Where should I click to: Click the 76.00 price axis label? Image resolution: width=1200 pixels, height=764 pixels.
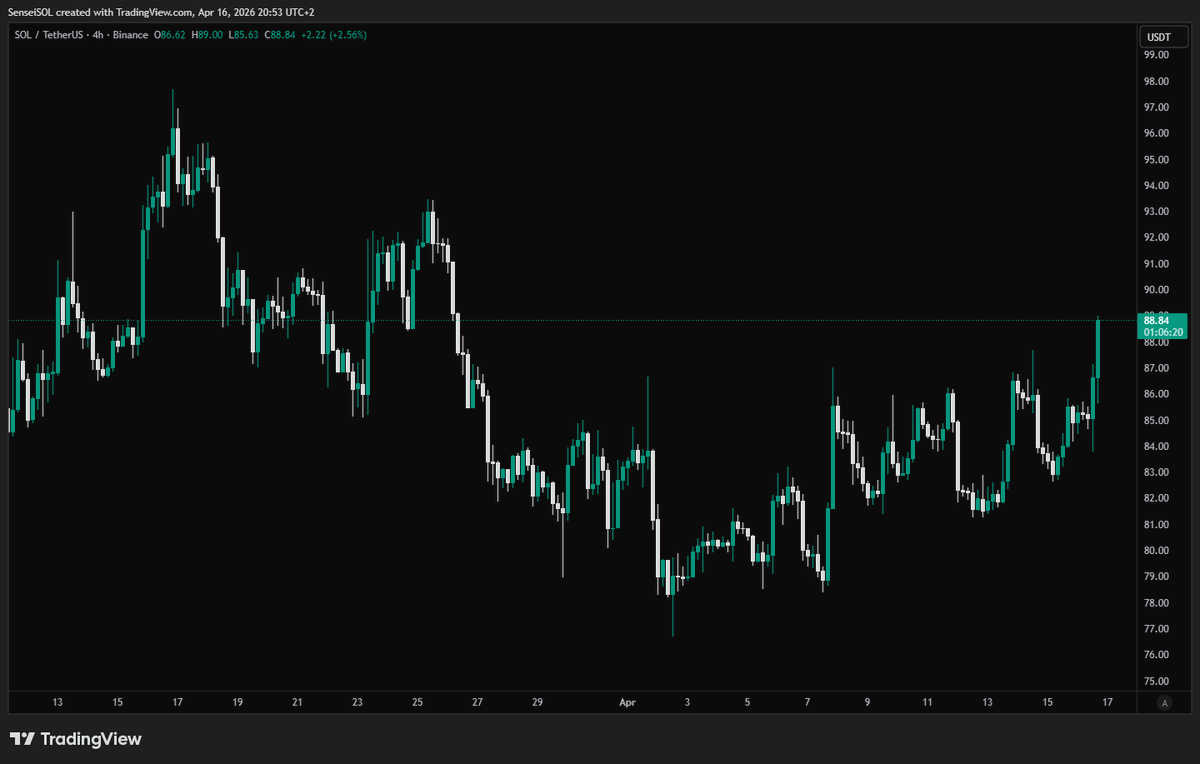click(1157, 654)
